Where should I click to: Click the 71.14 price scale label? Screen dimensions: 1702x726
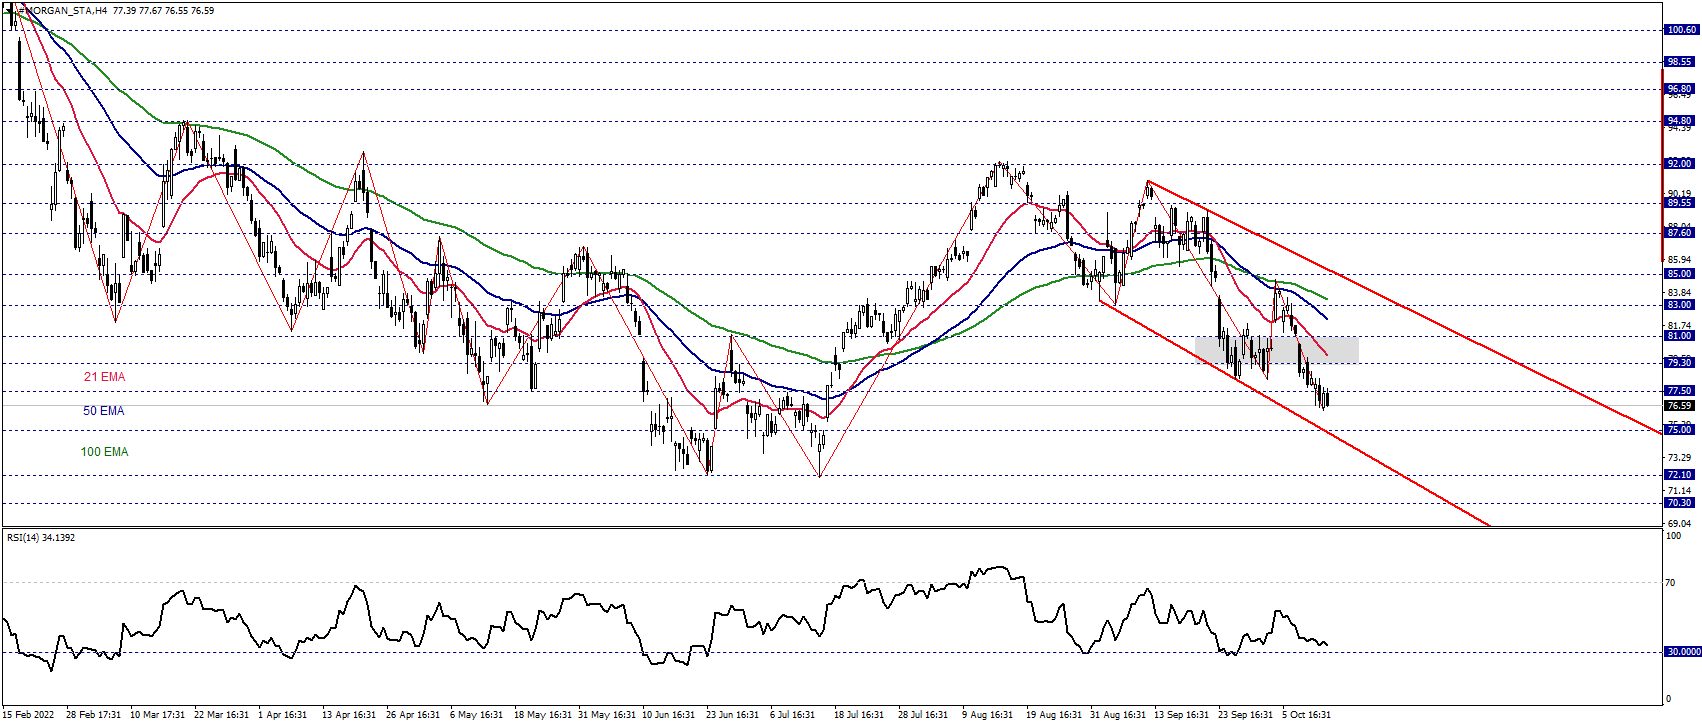[1679, 491]
